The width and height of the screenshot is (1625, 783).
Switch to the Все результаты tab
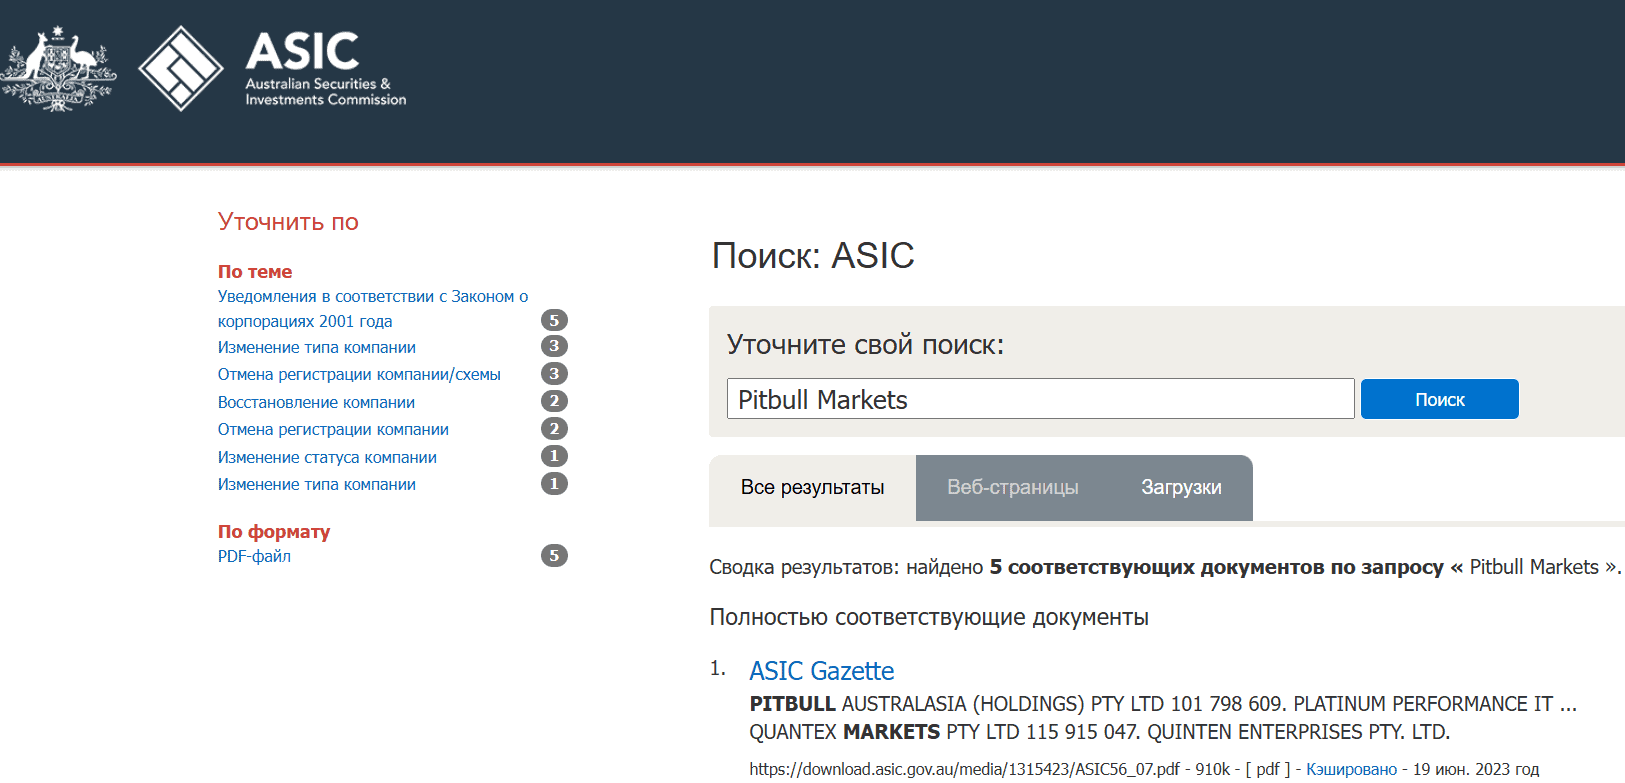click(x=812, y=487)
